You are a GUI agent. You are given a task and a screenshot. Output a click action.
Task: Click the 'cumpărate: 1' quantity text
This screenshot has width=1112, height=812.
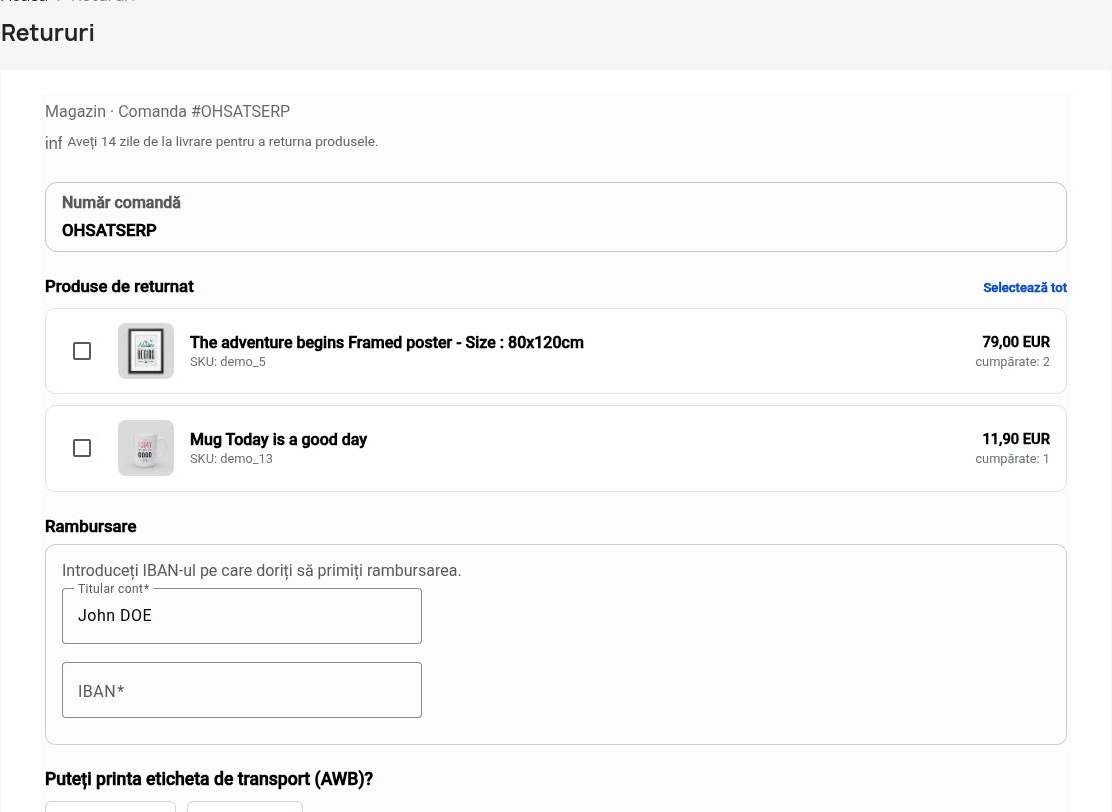(x=1012, y=459)
